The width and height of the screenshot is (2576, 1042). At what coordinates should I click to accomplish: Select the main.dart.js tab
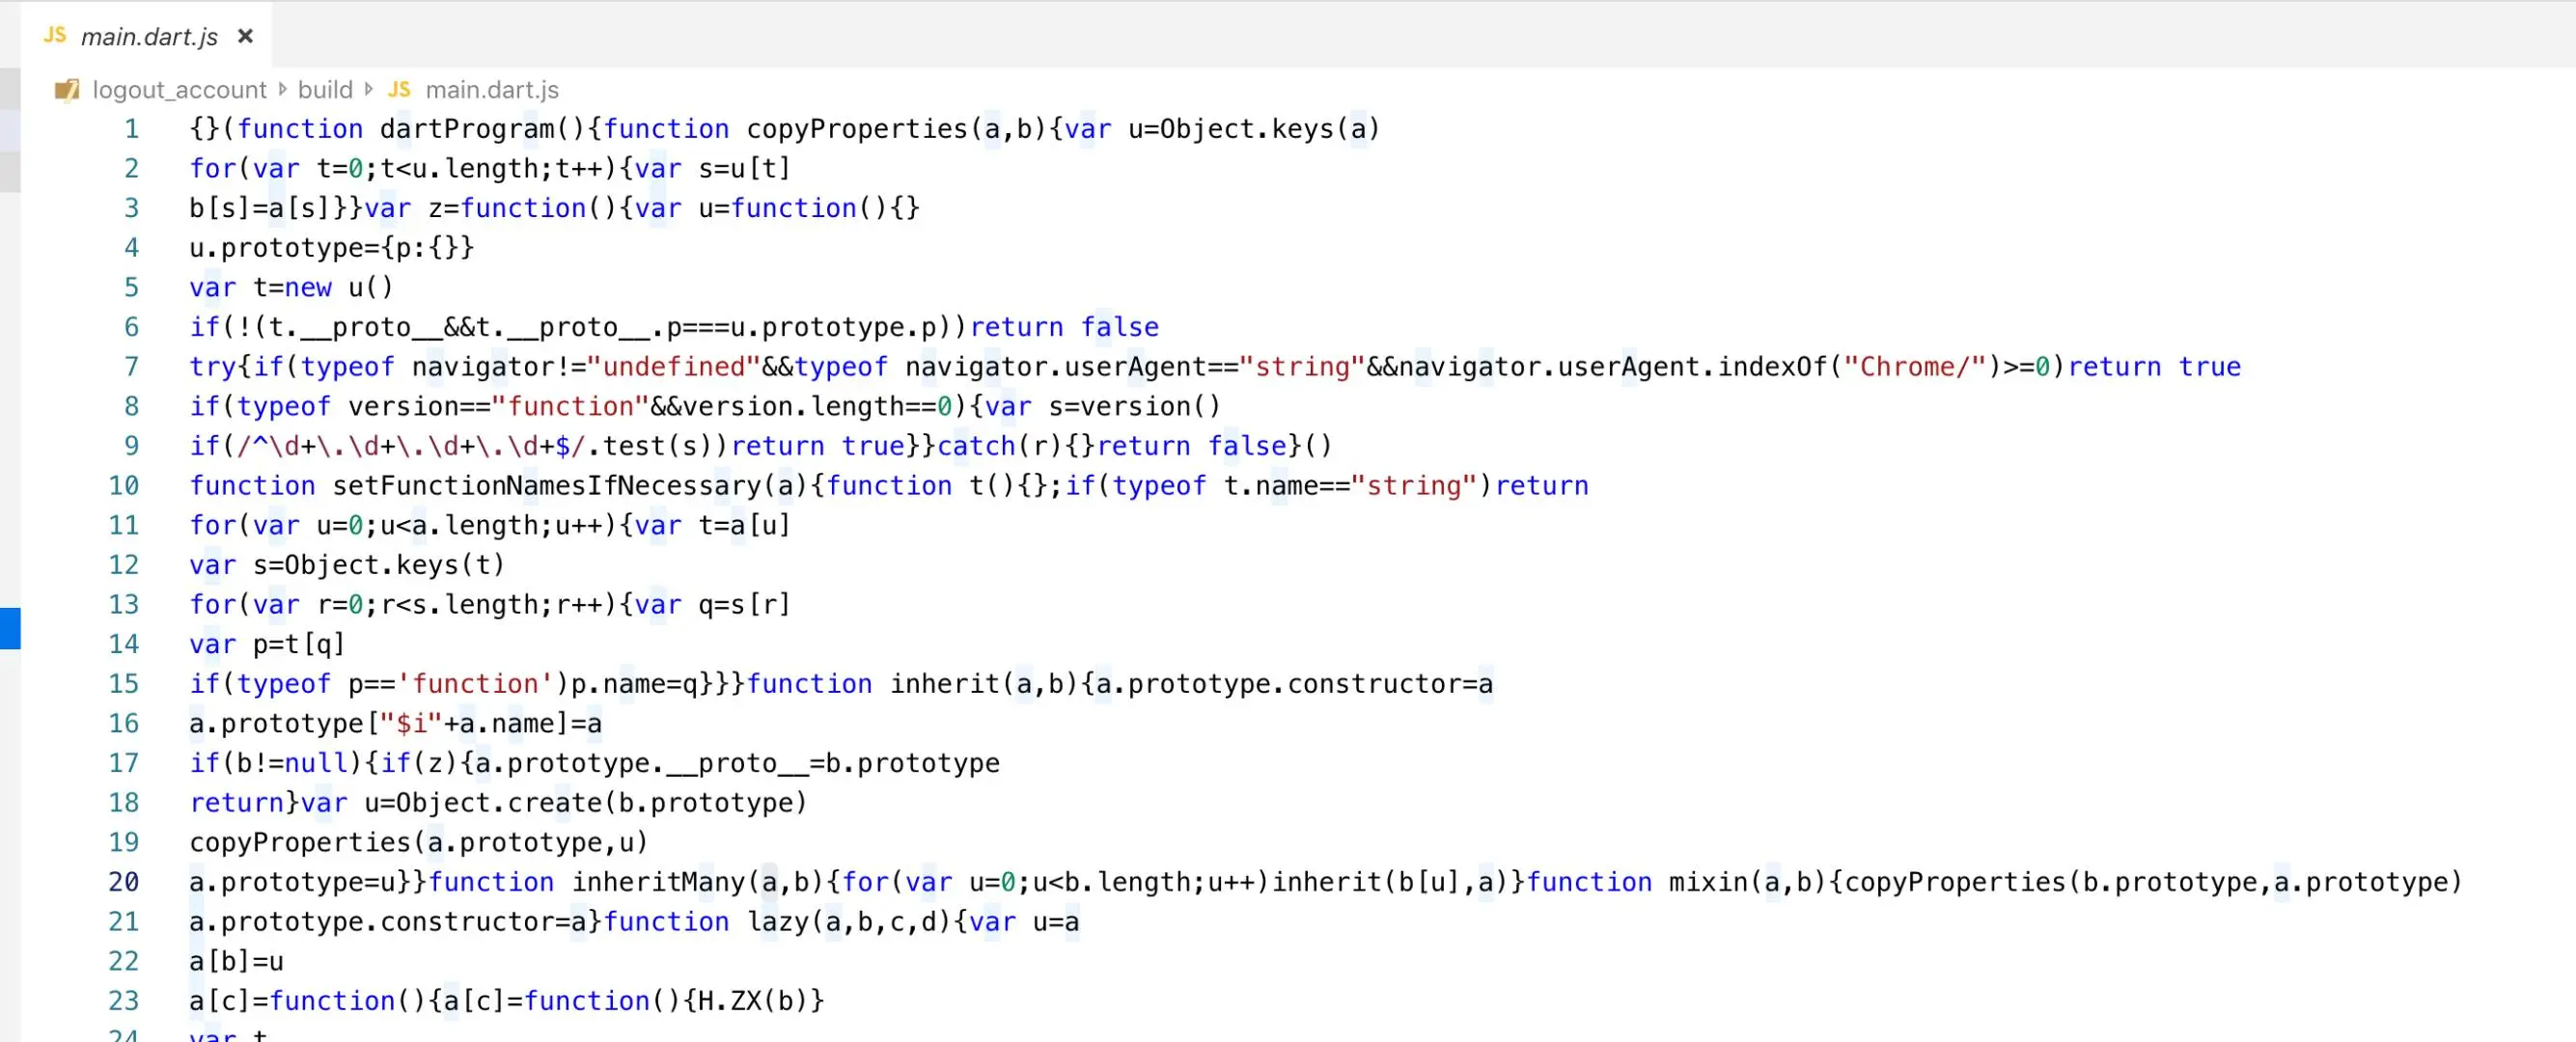[x=148, y=37]
